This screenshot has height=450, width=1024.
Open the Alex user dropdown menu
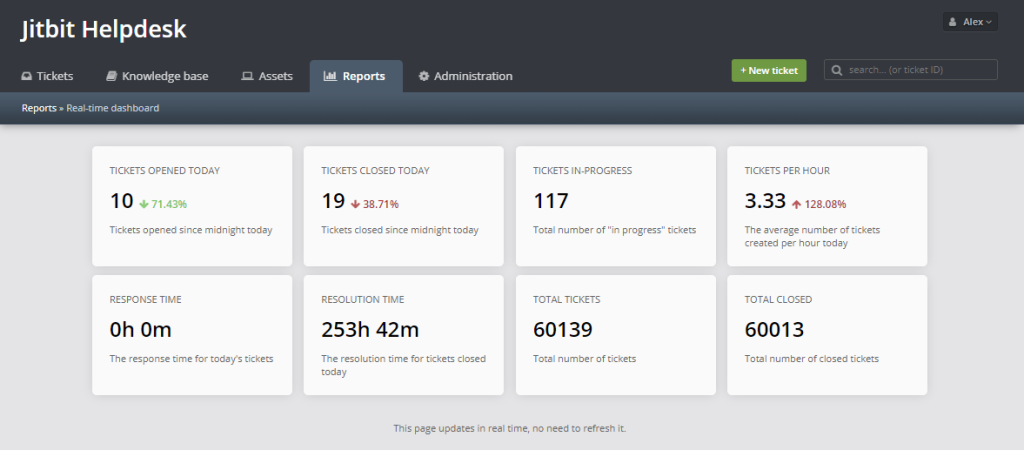point(970,22)
